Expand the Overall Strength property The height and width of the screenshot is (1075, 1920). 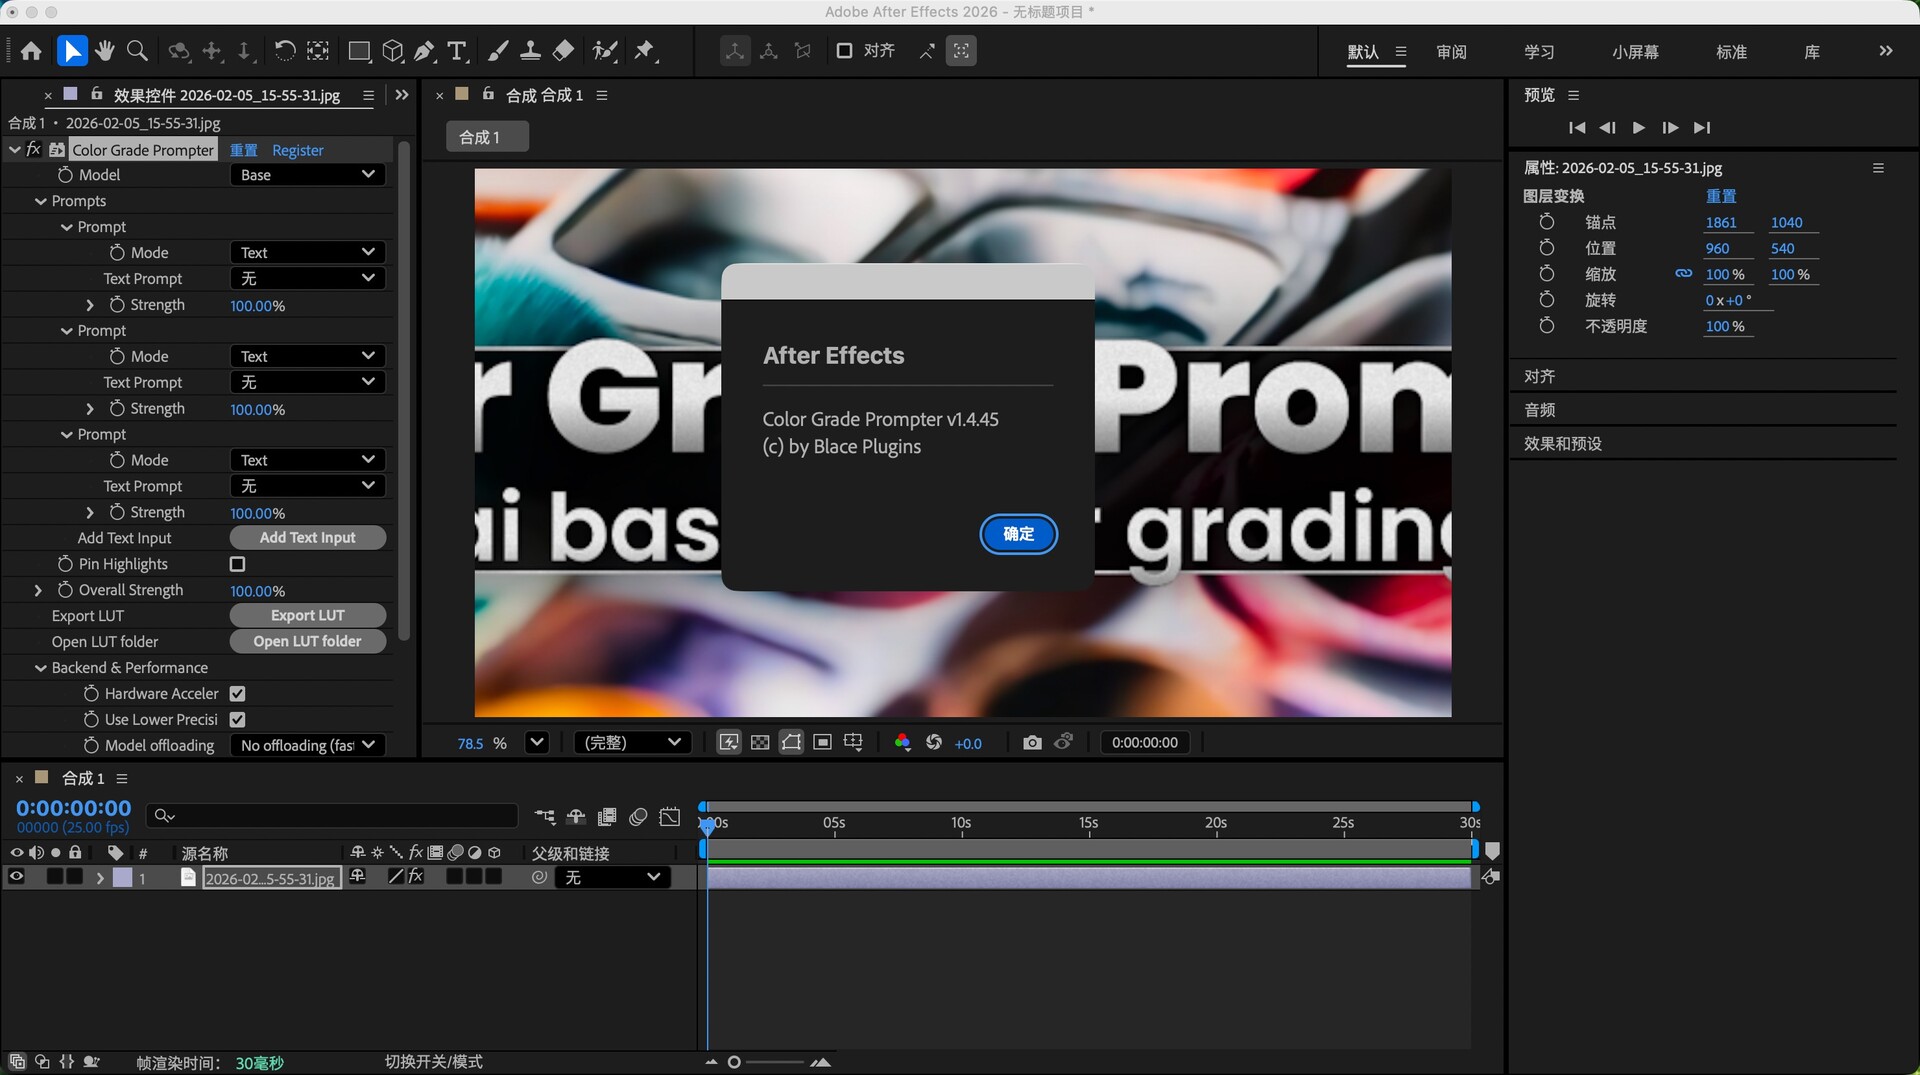point(38,590)
